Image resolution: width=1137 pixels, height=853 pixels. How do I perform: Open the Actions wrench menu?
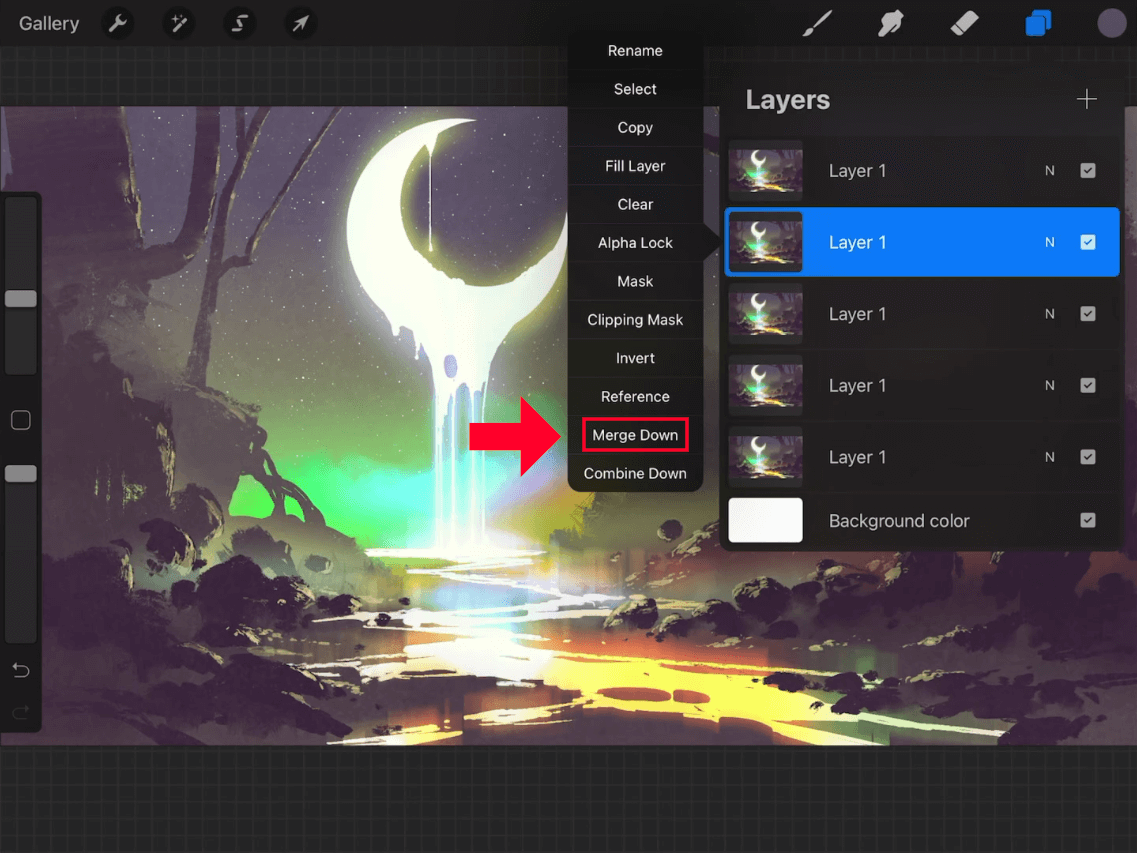coord(118,22)
